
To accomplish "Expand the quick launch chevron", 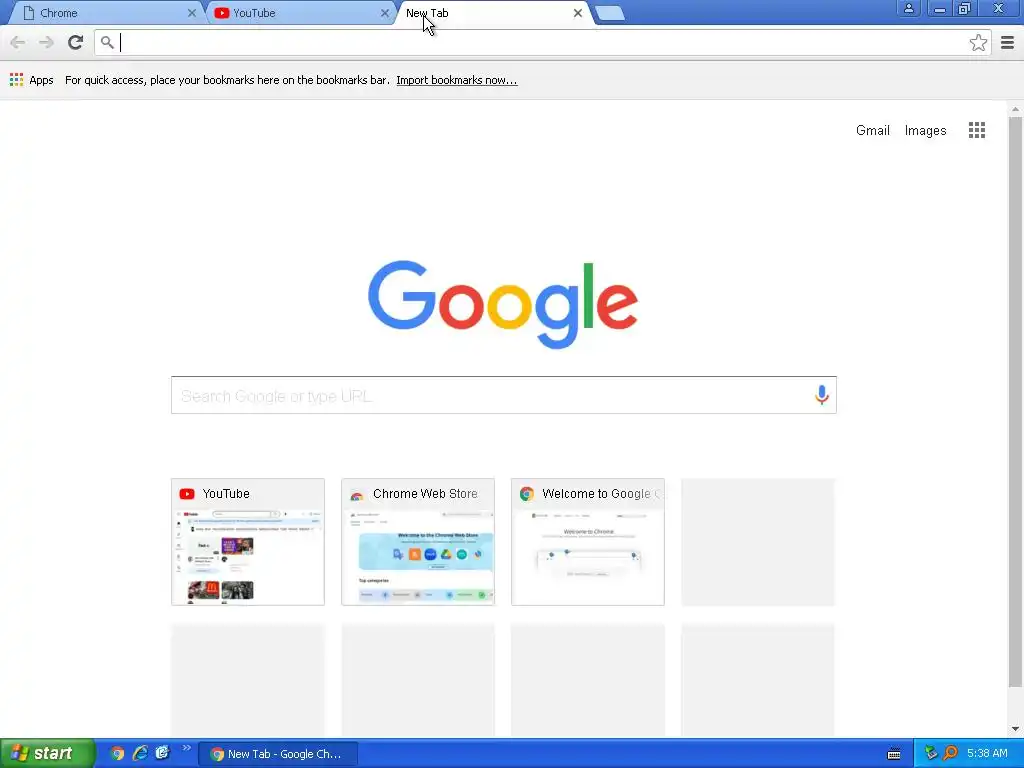I will point(187,748).
